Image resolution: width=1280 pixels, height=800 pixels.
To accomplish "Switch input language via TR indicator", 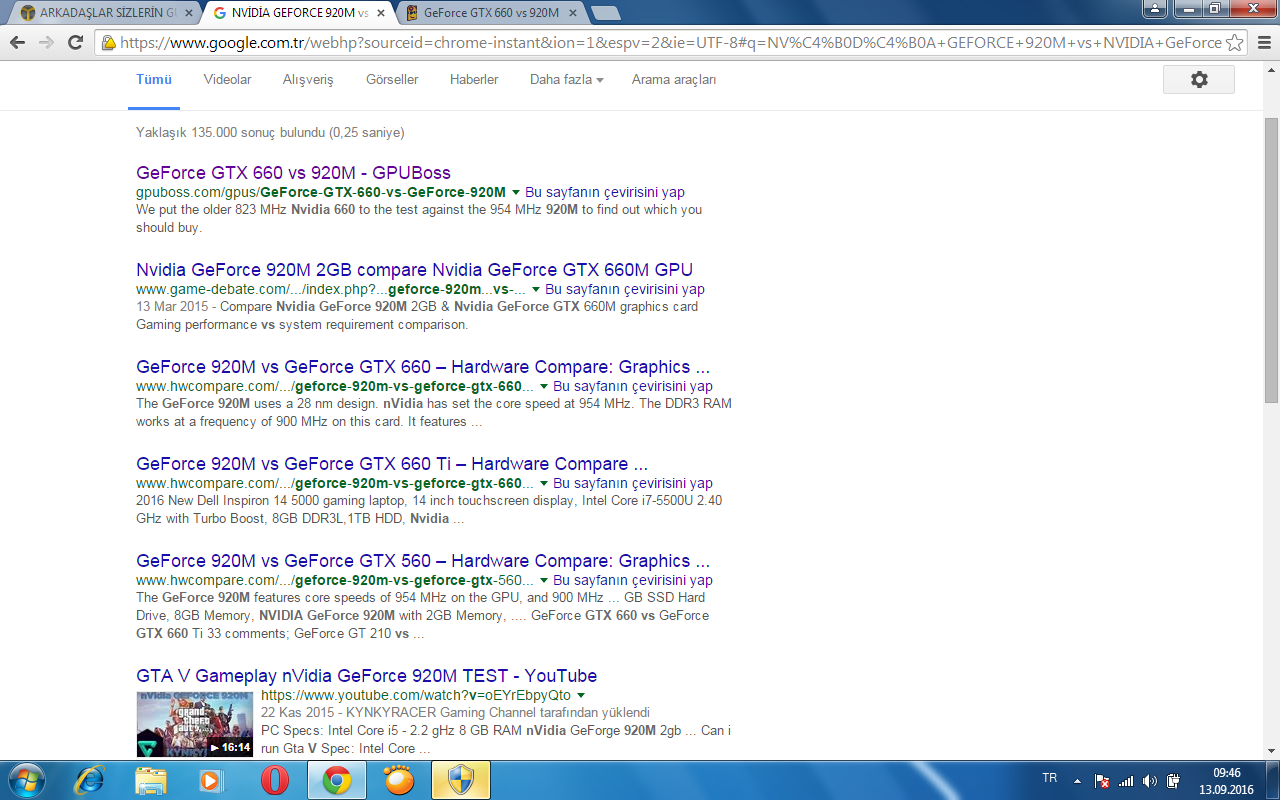I will coord(1050,778).
